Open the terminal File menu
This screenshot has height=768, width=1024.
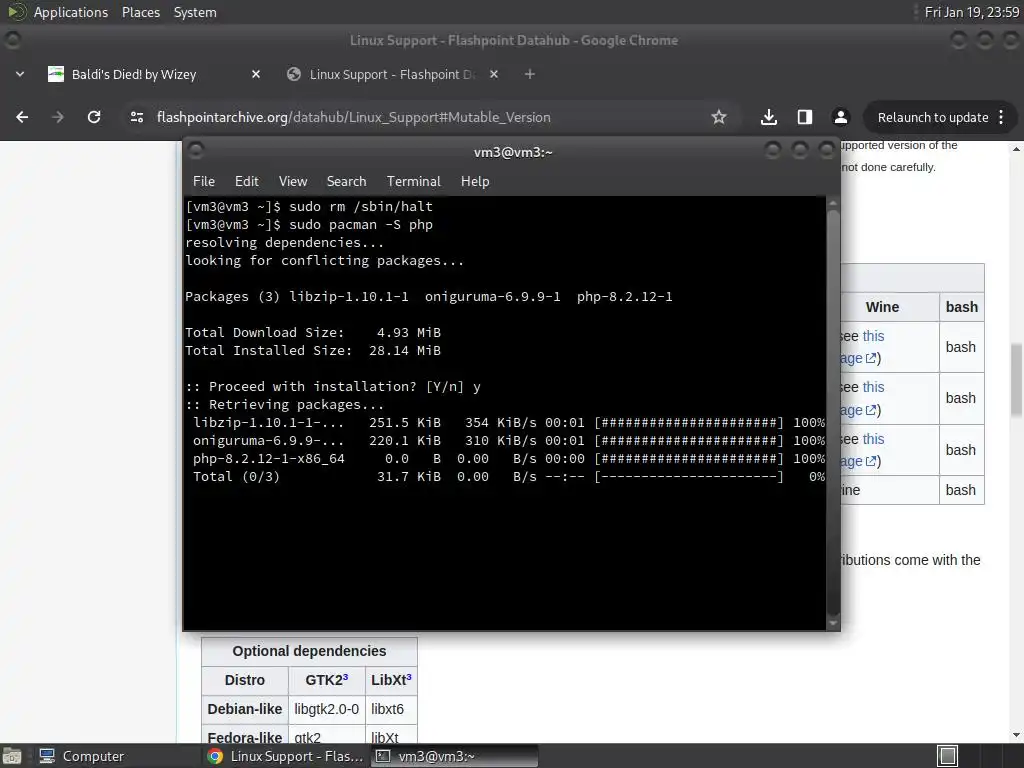click(x=204, y=181)
